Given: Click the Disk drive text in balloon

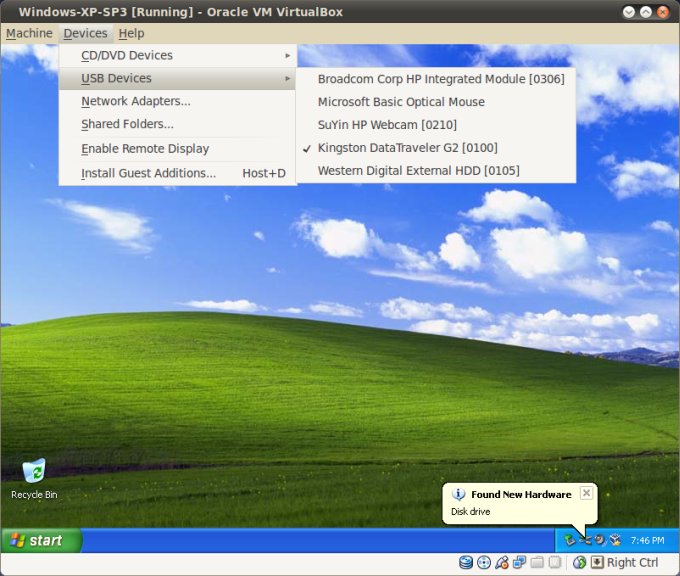Looking at the screenshot, I should pyautogui.click(x=471, y=512).
